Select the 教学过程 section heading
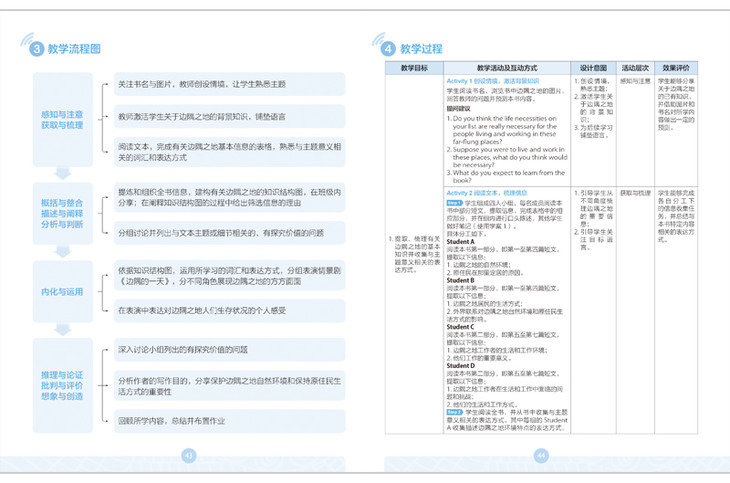Screen dimensions: 730x483 (420, 48)
